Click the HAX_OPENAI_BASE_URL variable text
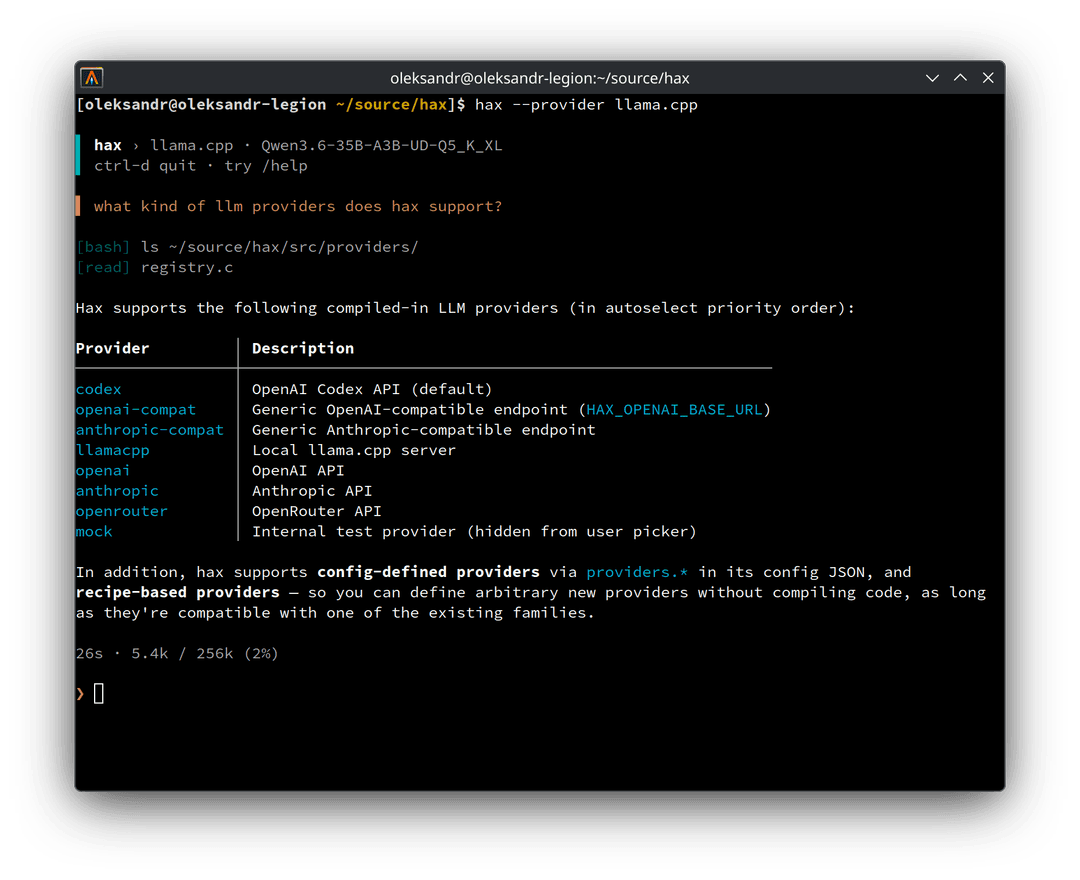The image size is (1080, 880). 674,410
